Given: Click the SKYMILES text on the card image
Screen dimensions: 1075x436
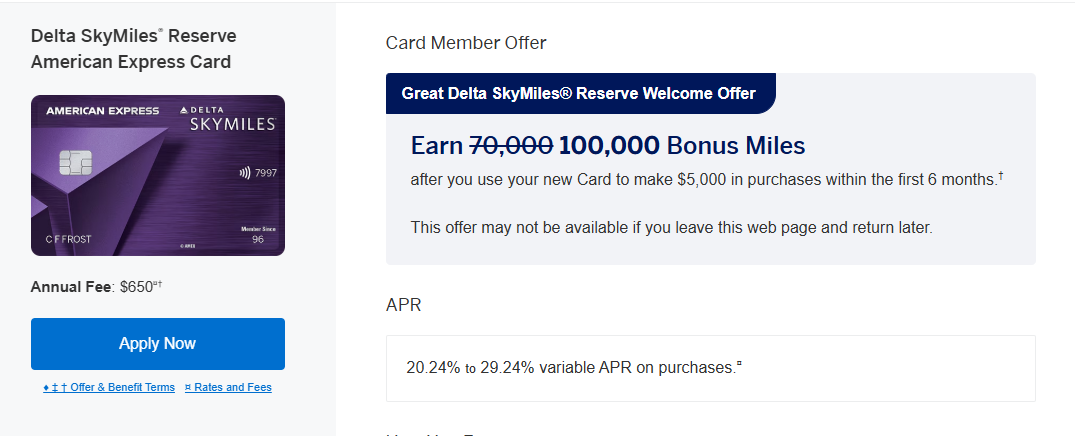Looking at the screenshot, I should [x=232, y=125].
